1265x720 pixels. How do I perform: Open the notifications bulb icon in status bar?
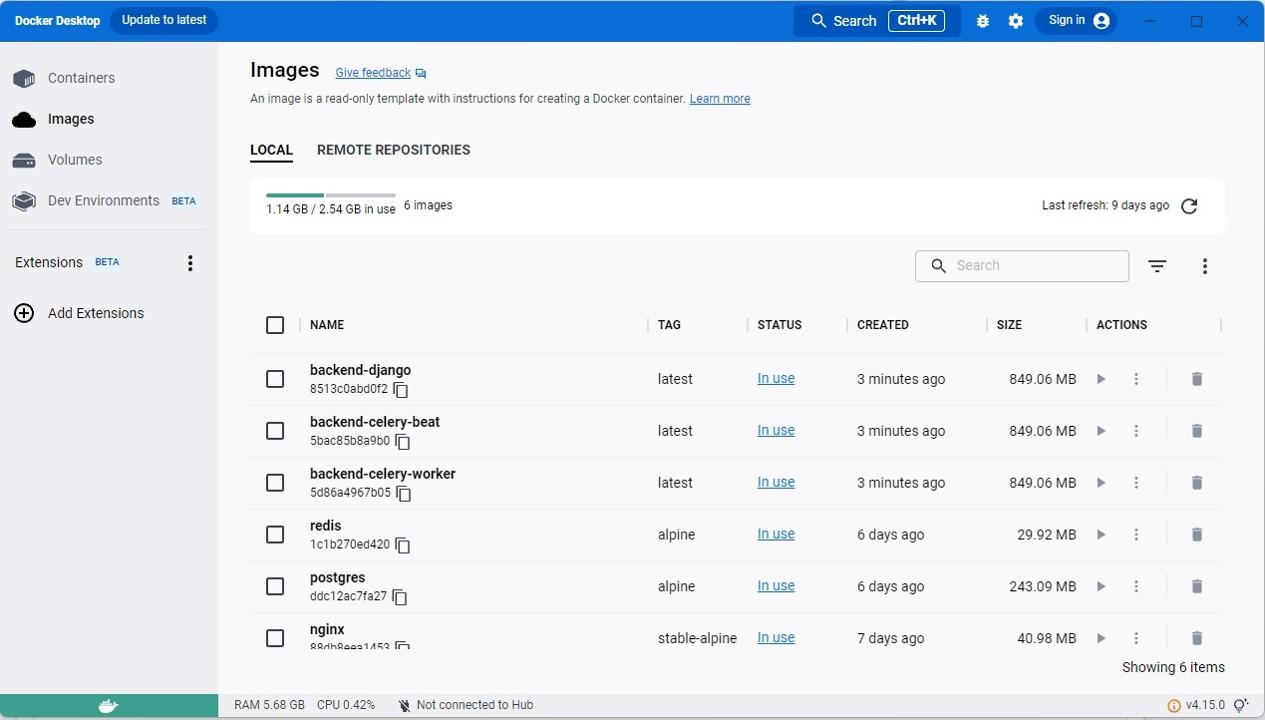pyautogui.click(x=1242, y=705)
